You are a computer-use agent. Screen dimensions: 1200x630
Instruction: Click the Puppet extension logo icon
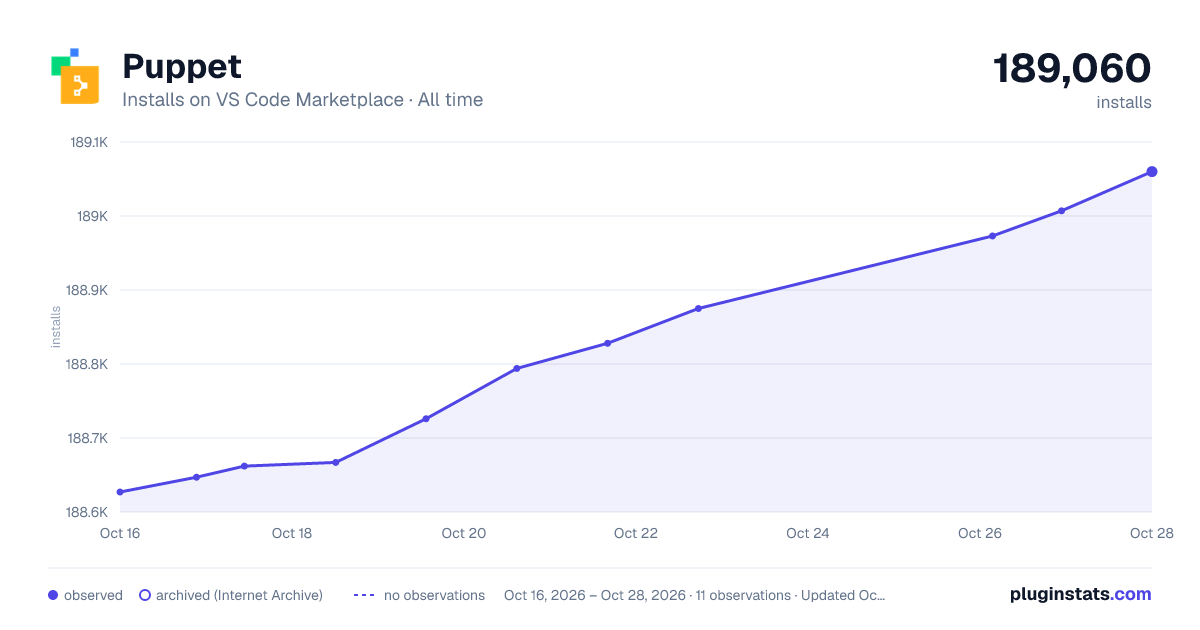click(x=75, y=76)
